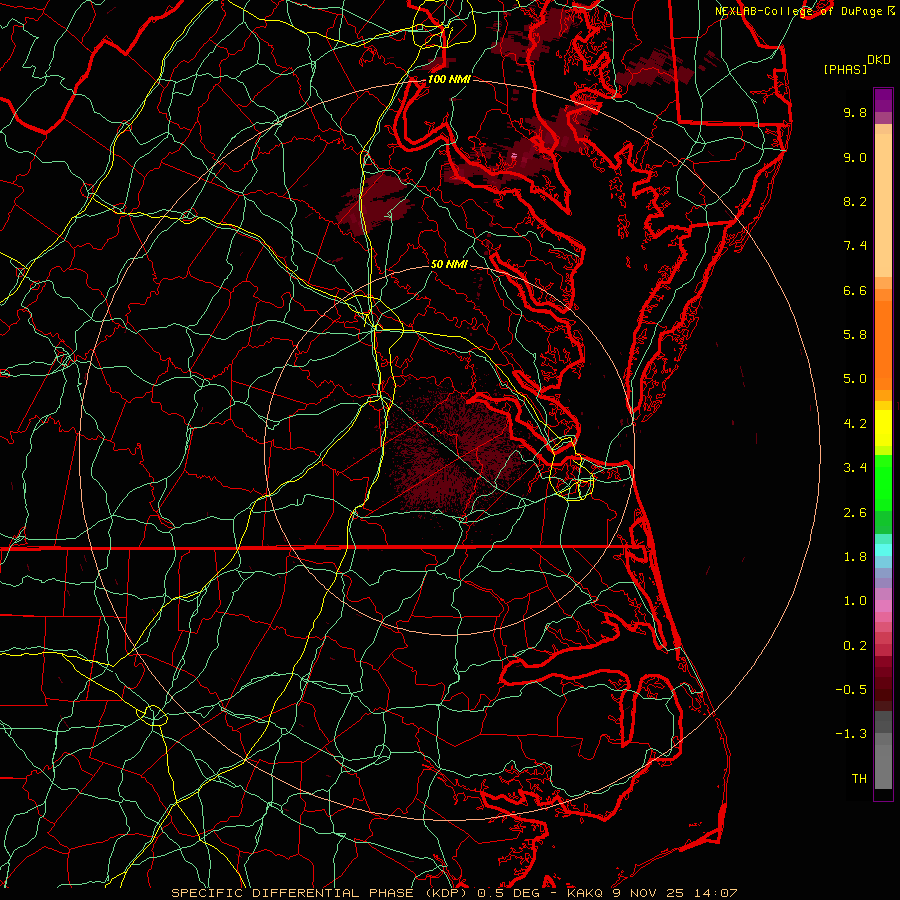
Task: Click the speckled KDP echo inside the 50 NMI ring
Action: (x=453, y=451)
